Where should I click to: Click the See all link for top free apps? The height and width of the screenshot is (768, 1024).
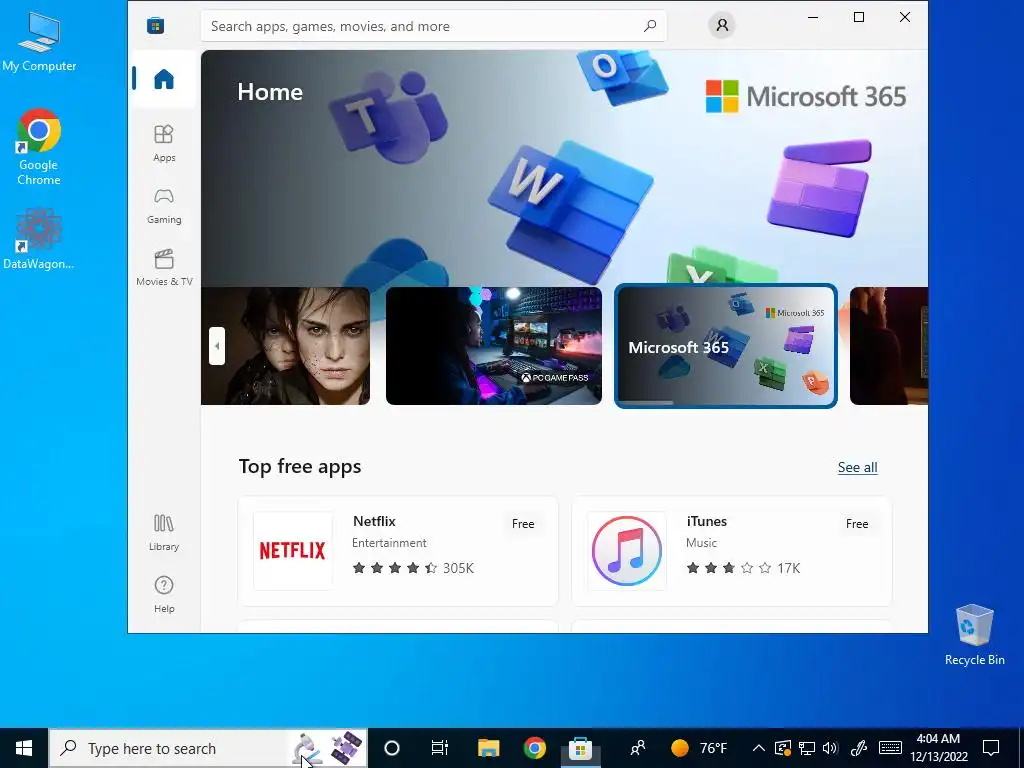pyautogui.click(x=857, y=468)
